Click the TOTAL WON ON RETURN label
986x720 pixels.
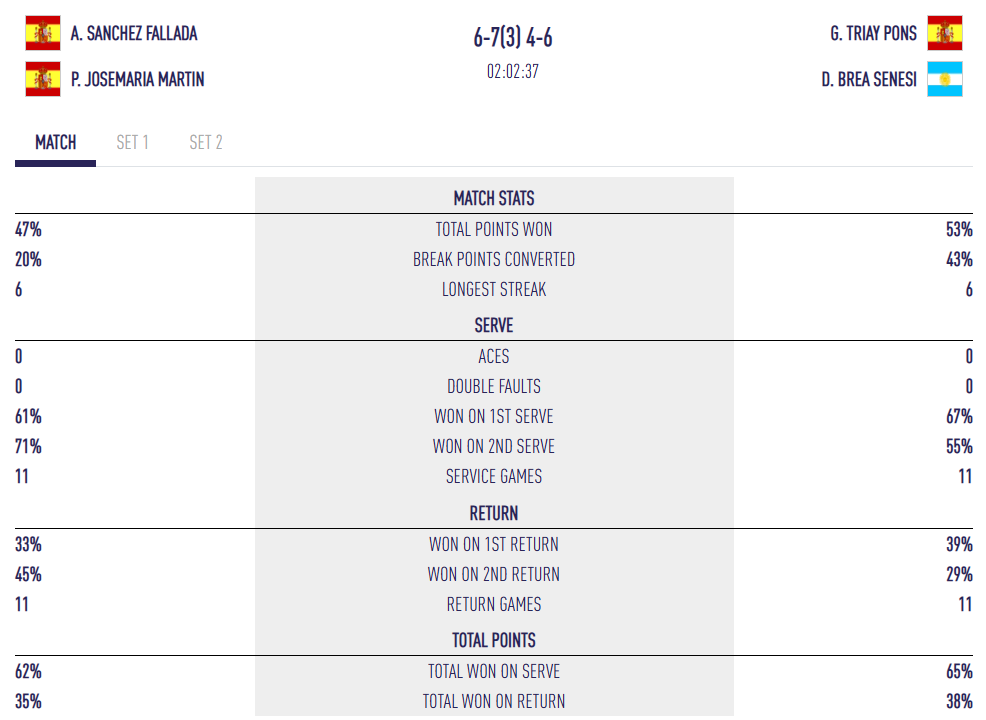pyautogui.click(x=494, y=701)
